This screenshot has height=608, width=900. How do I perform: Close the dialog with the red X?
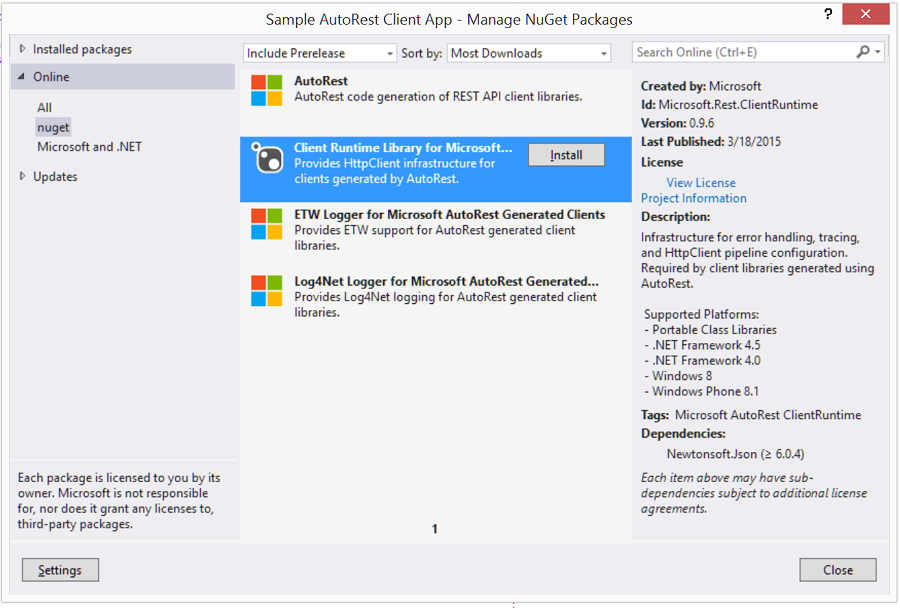[x=866, y=14]
